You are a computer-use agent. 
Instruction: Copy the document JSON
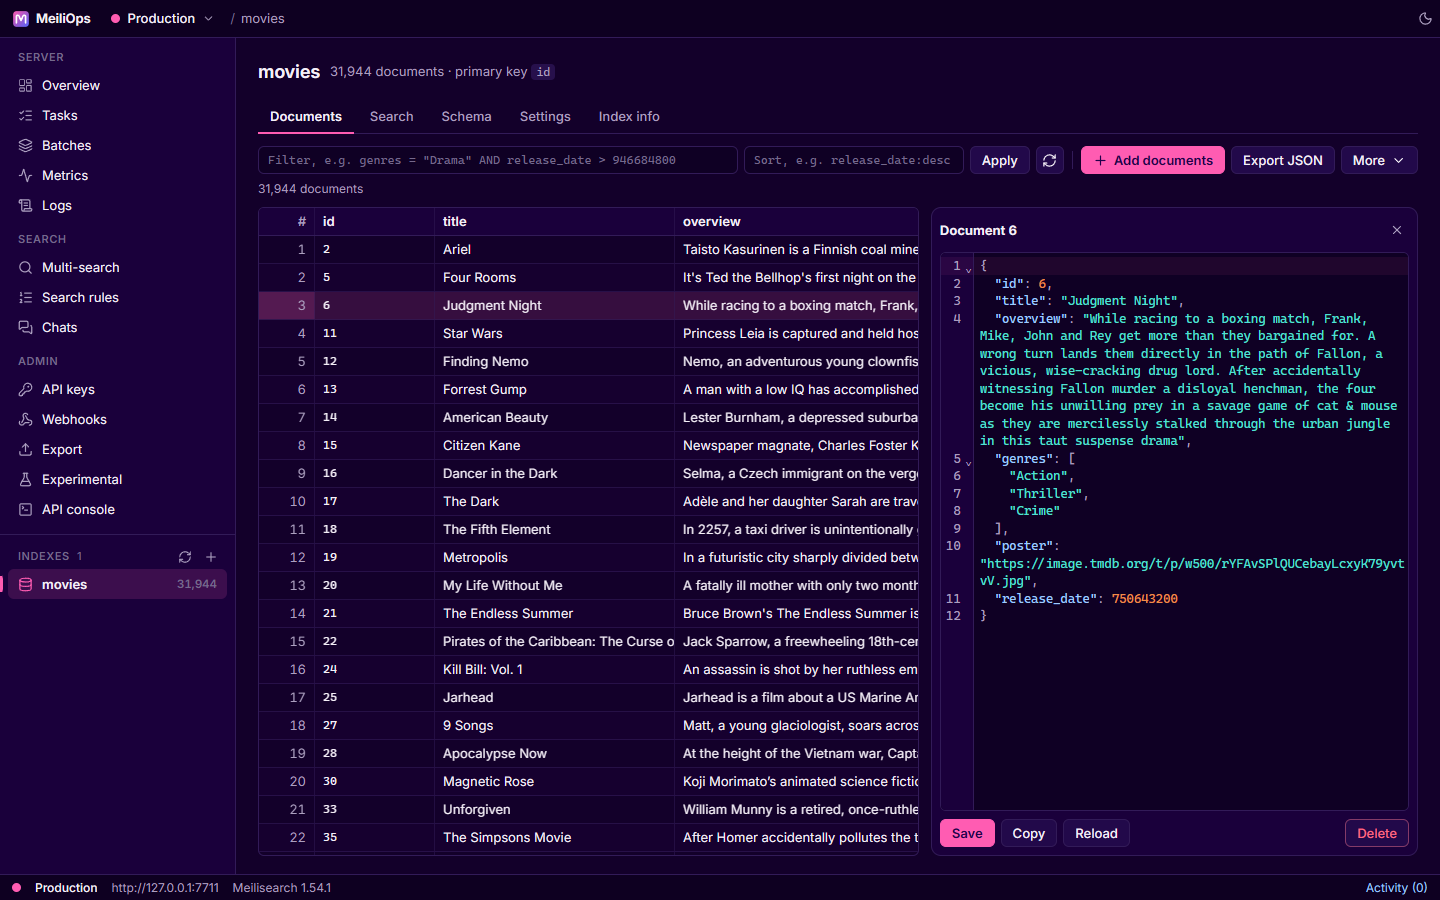click(1029, 833)
